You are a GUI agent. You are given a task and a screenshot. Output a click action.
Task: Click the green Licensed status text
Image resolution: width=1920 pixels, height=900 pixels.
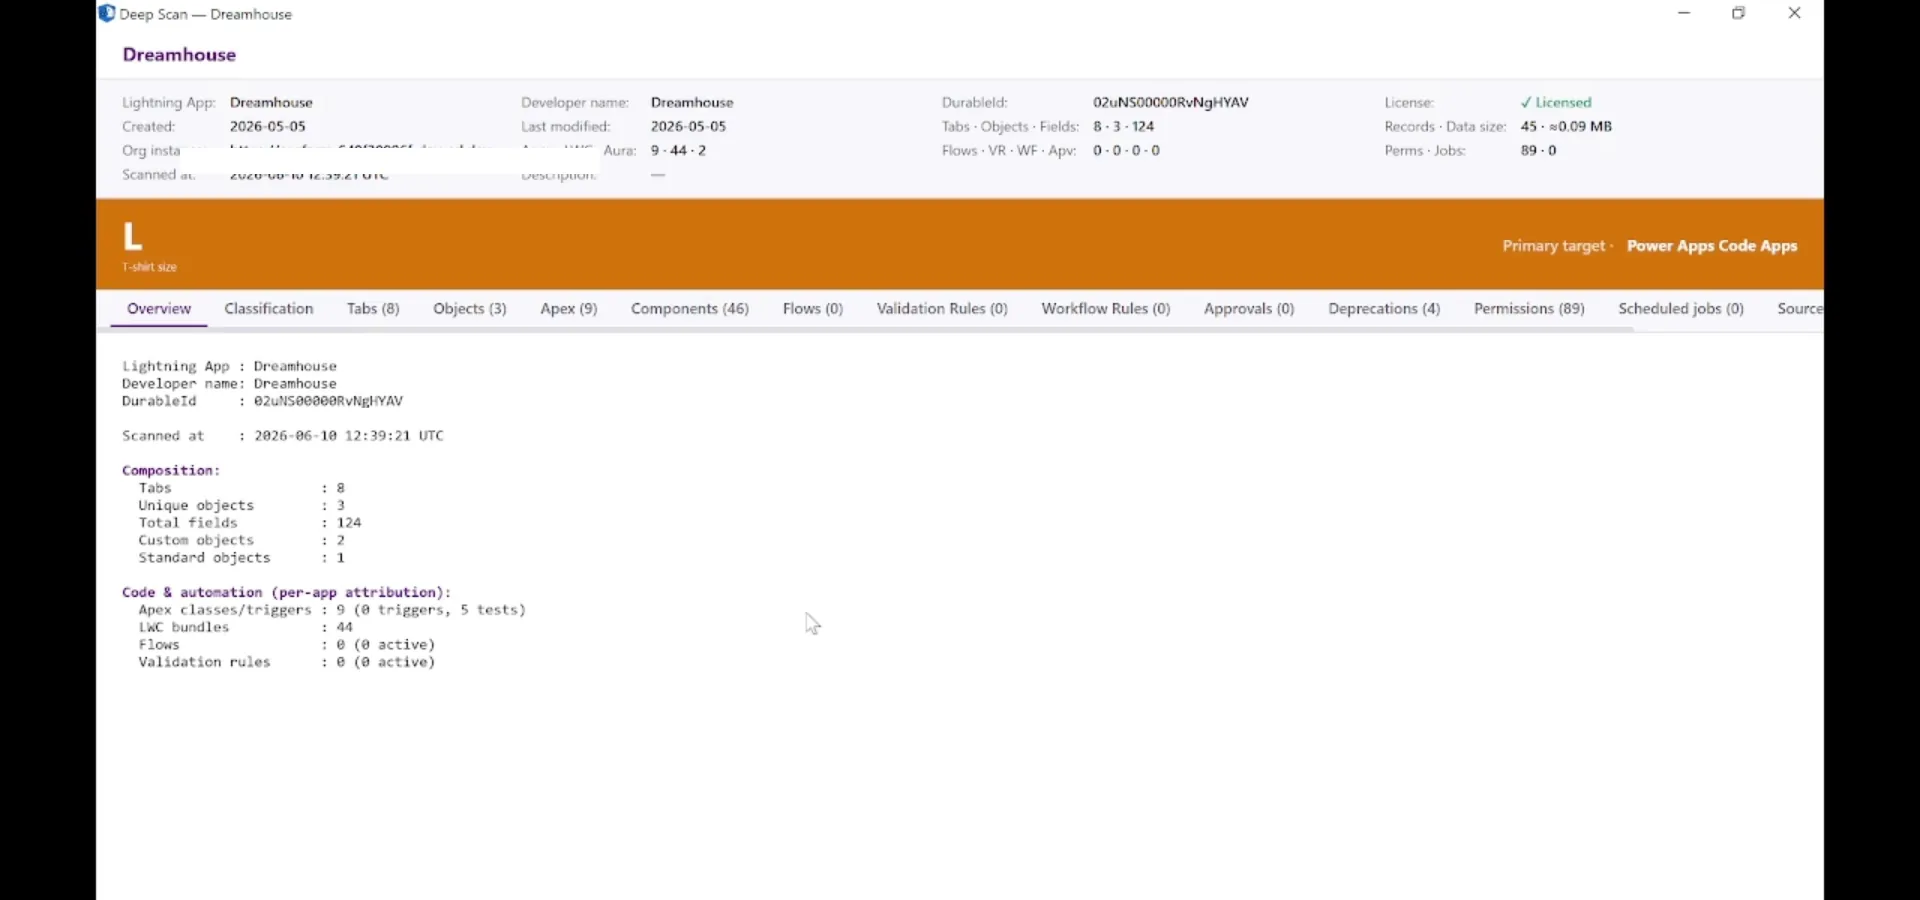(1556, 103)
